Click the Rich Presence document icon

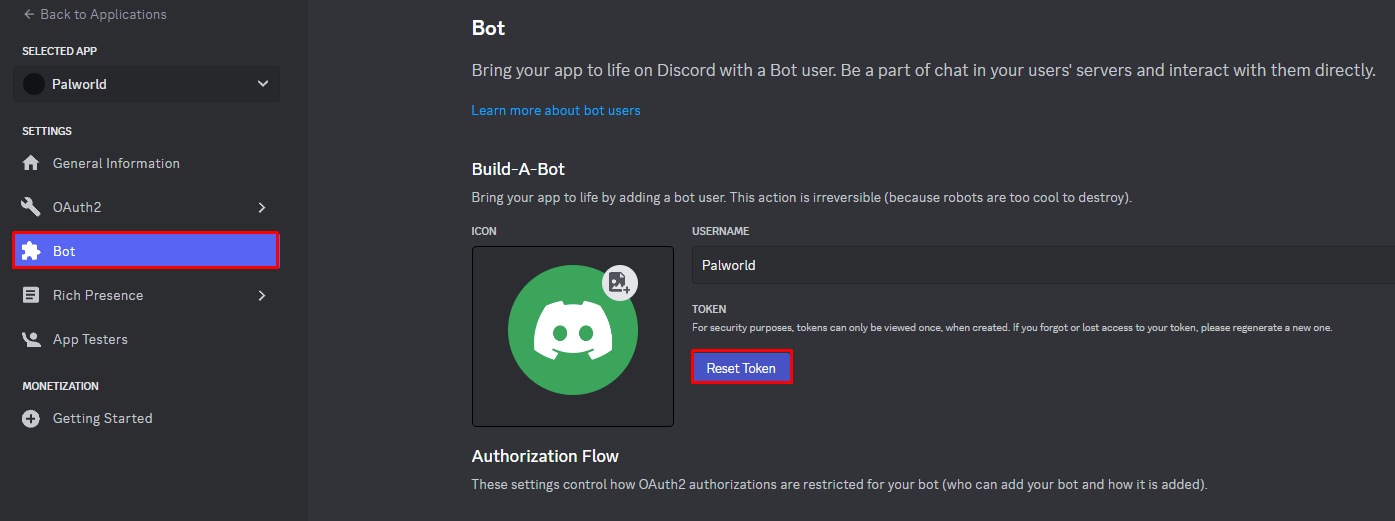tap(32, 295)
